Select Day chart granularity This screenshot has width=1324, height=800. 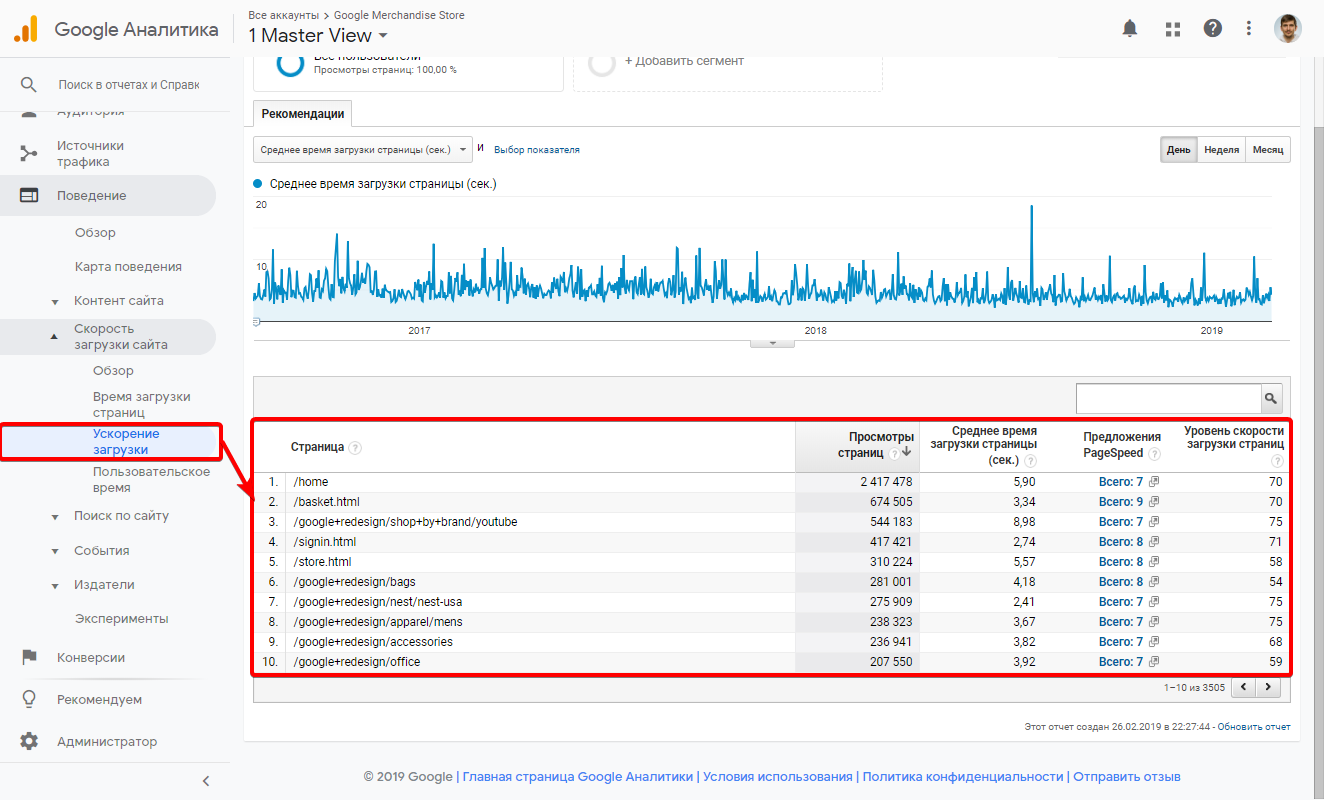coord(1178,150)
